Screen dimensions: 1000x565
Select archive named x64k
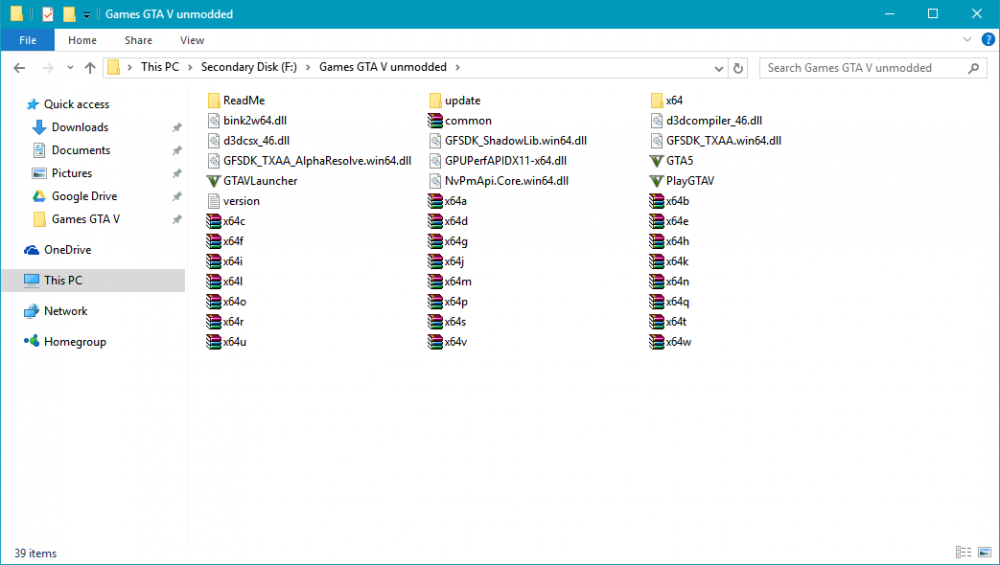coord(677,261)
